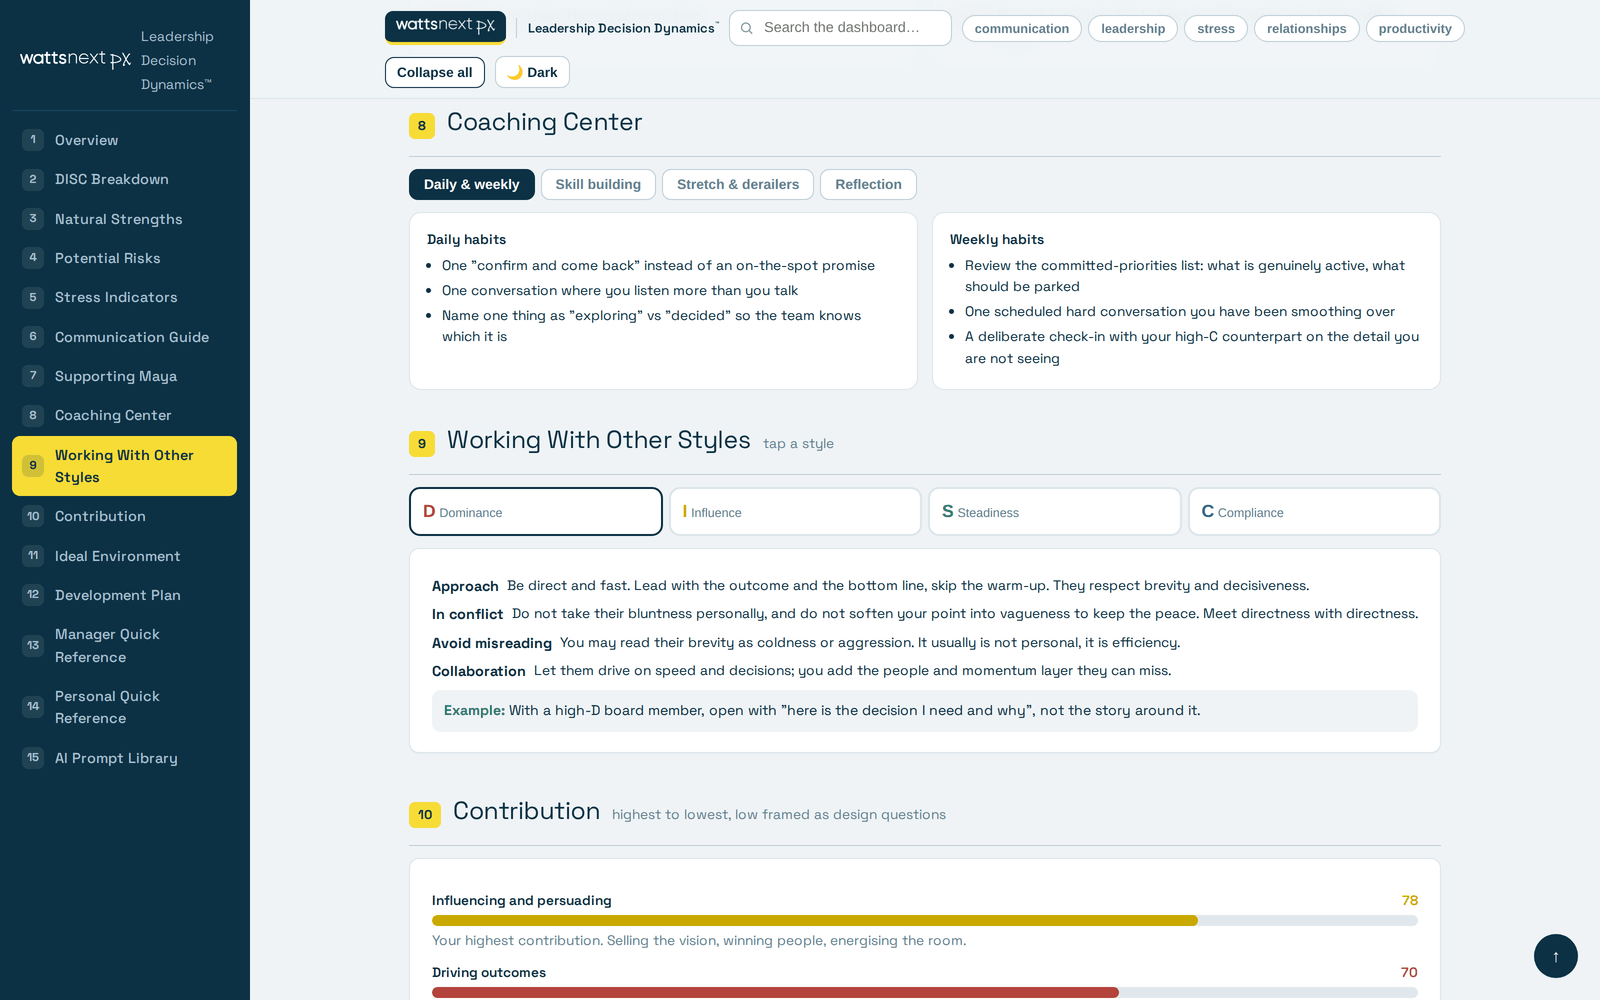Open Personal Quick Reference
This screenshot has width=1600, height=1000.
click(x=124, y=707)
